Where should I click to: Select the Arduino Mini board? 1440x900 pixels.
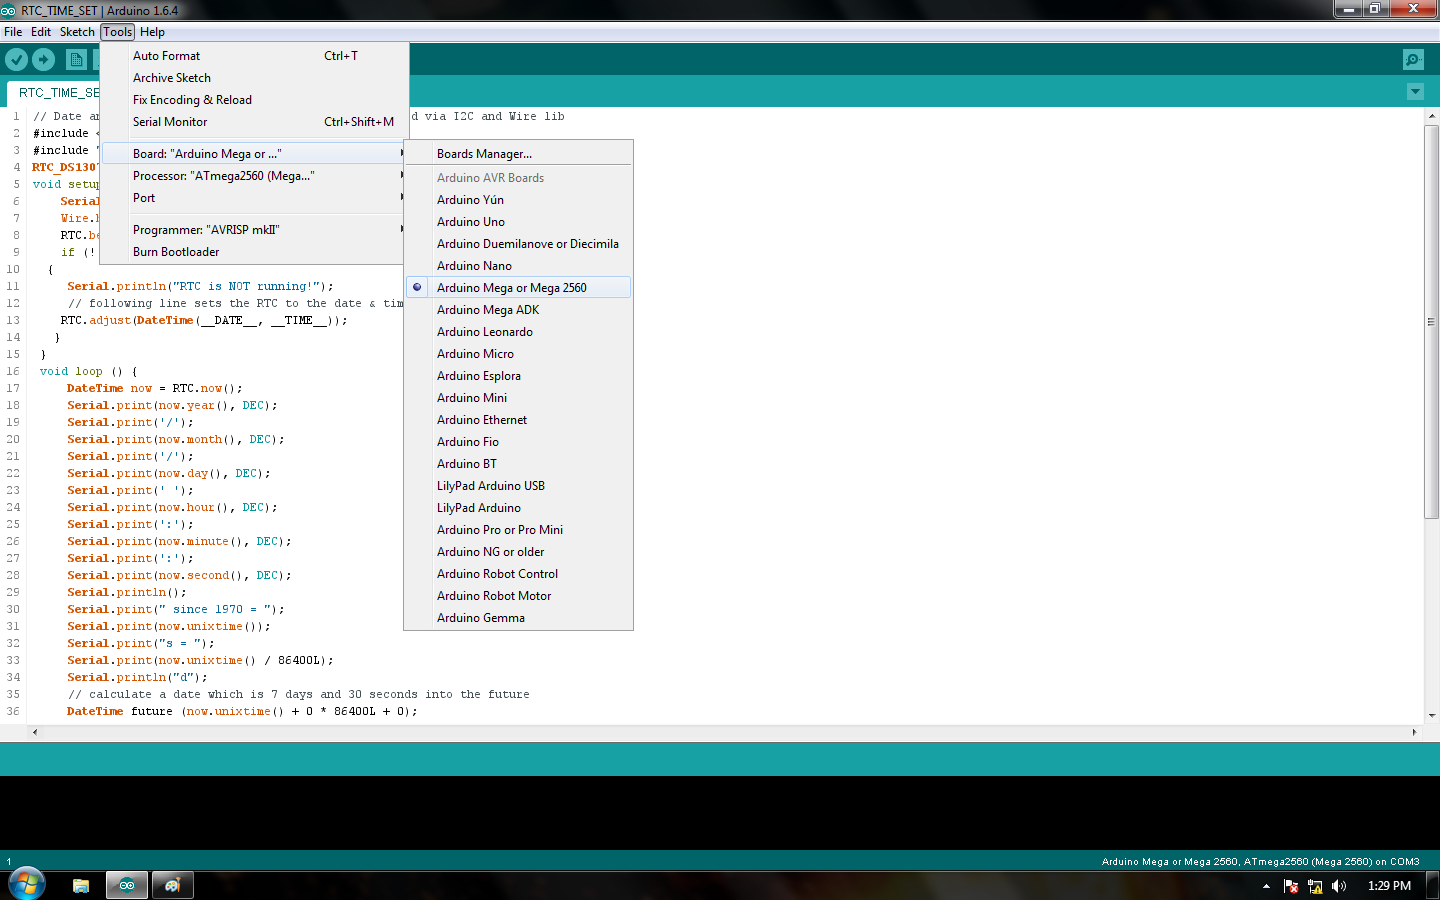(x=518, y=398)
